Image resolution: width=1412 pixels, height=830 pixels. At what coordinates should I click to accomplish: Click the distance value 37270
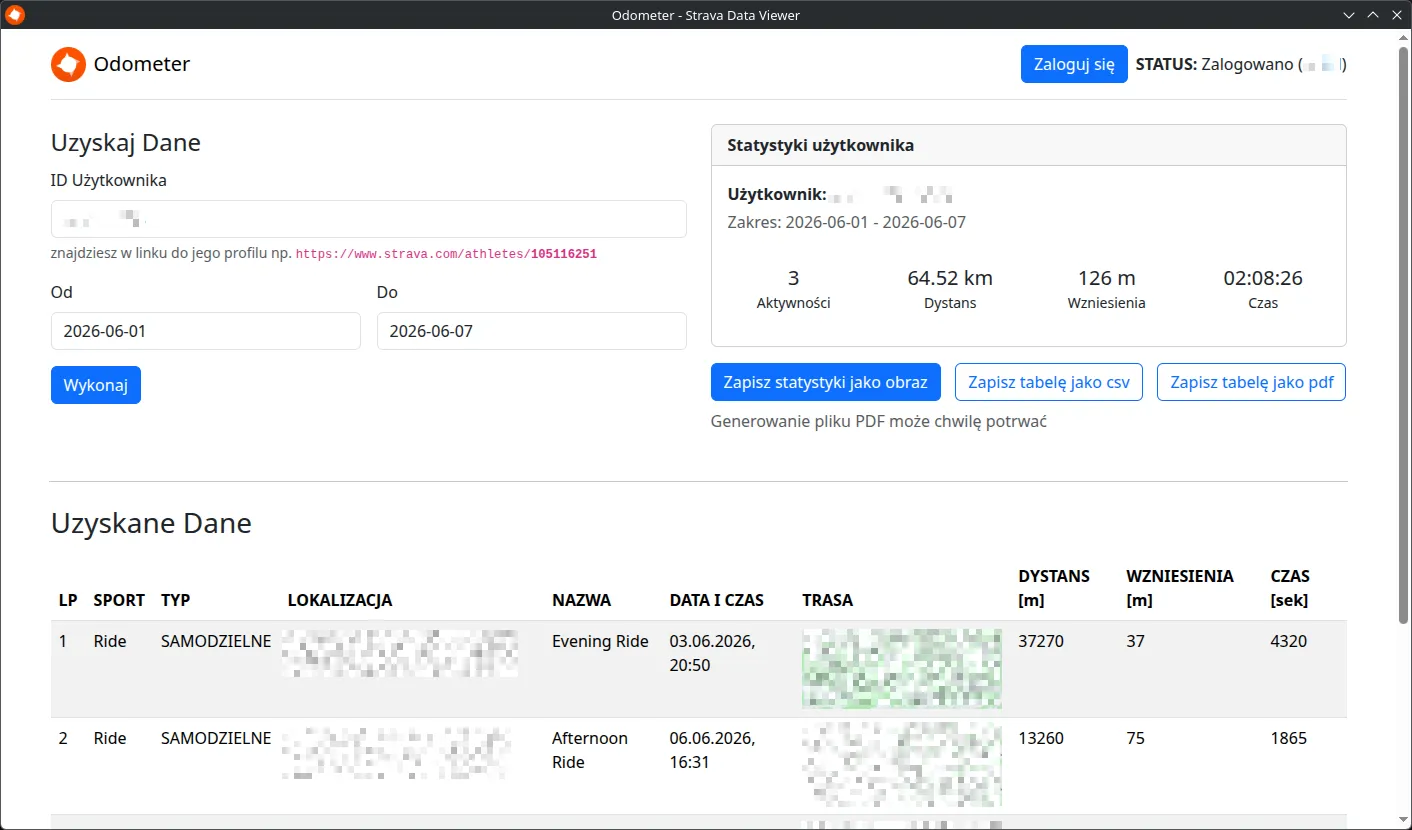(1041, 642)
